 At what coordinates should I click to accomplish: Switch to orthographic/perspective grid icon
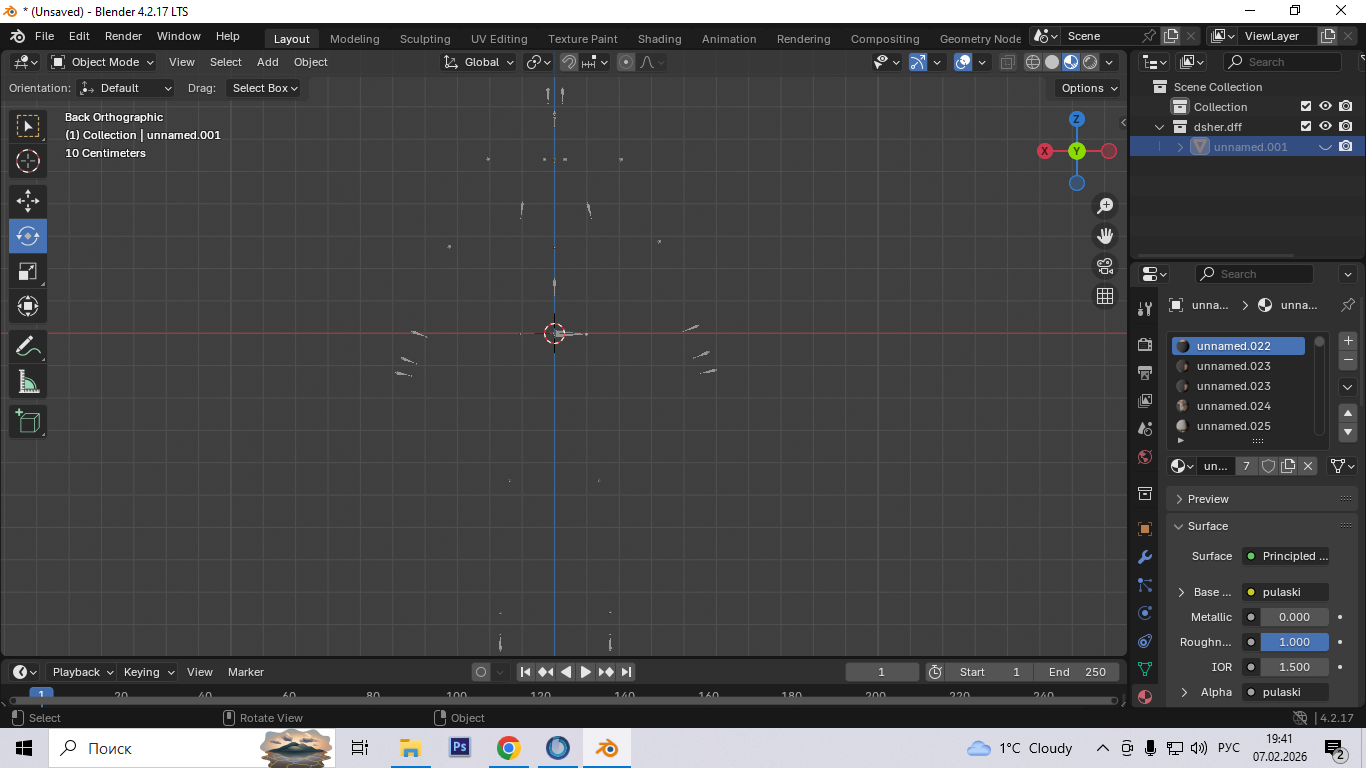click(x=1105, y=296)
